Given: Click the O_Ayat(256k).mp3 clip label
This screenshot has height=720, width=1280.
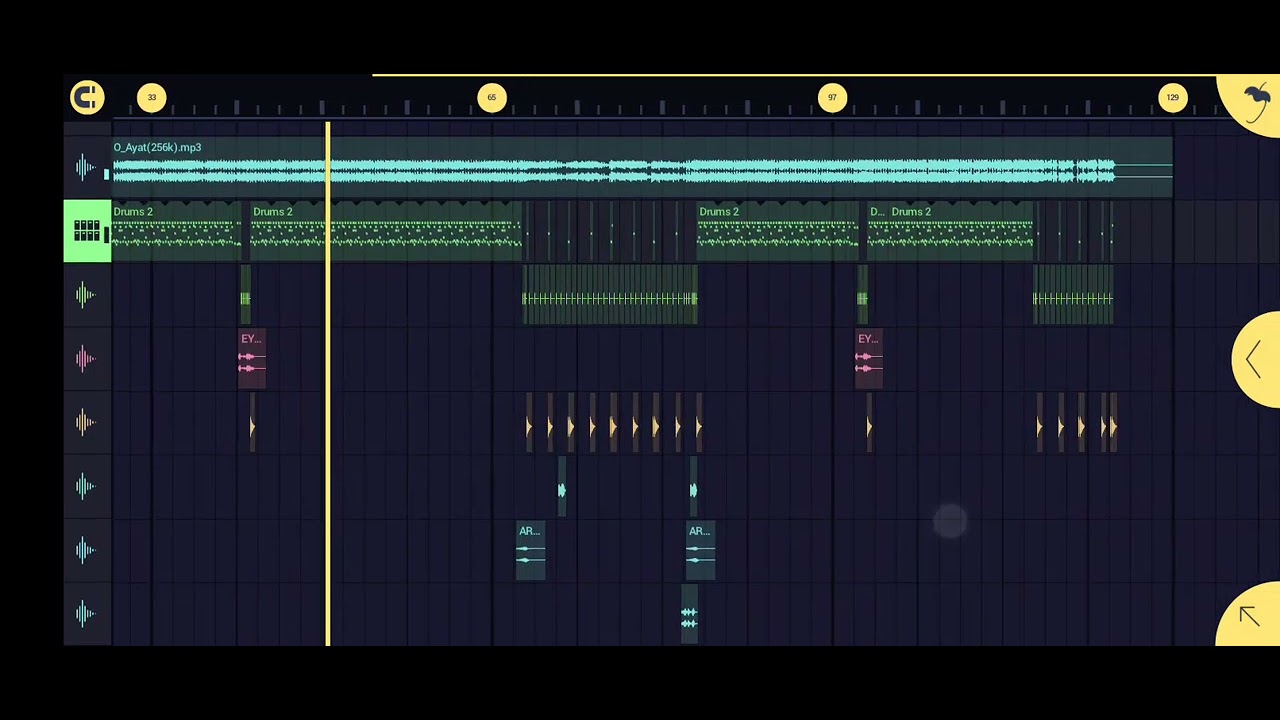Looking at the screenshot, I should click(x=157, y=147).
